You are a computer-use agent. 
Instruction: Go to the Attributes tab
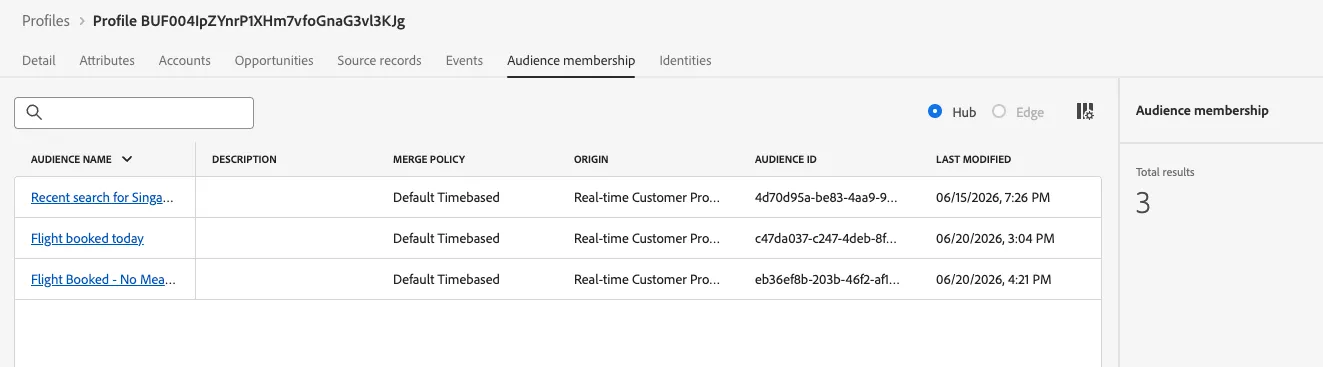(107, 60)
